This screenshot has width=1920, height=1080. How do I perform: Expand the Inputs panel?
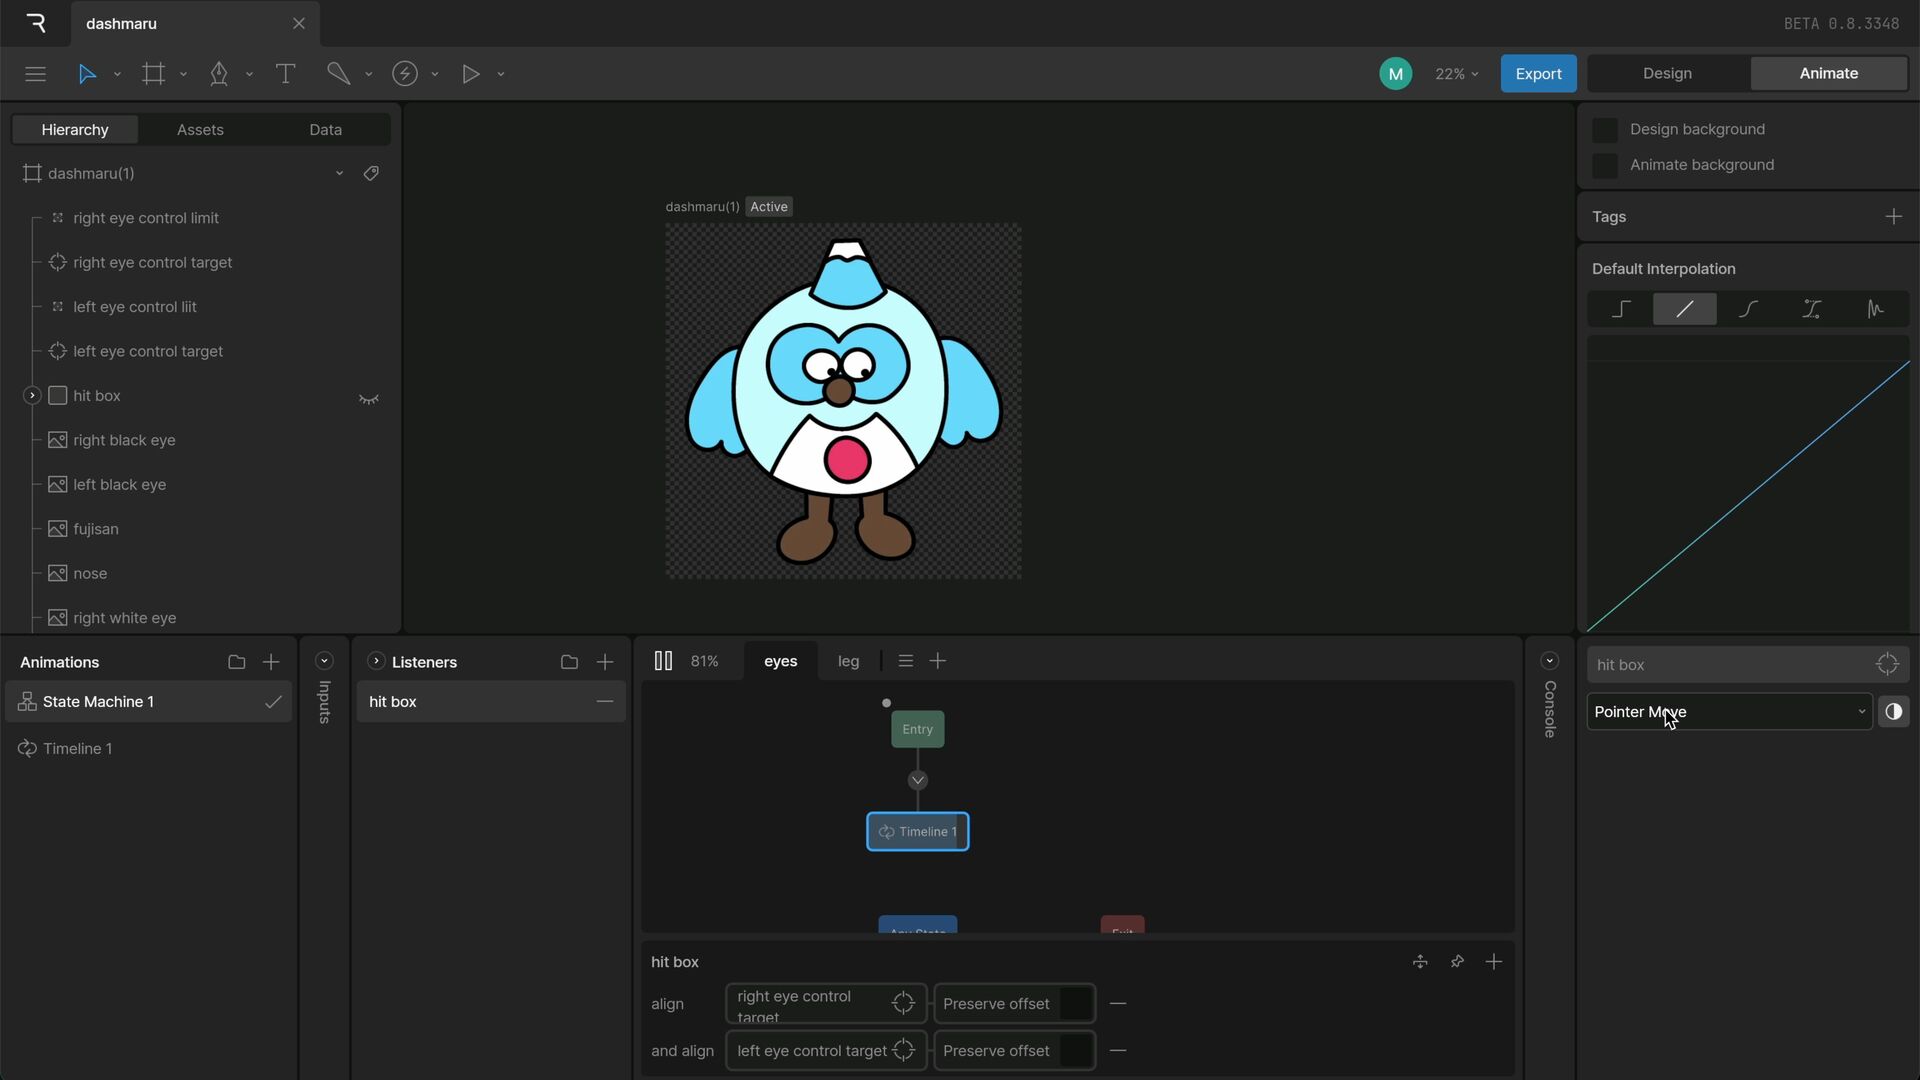coord(324,661)
